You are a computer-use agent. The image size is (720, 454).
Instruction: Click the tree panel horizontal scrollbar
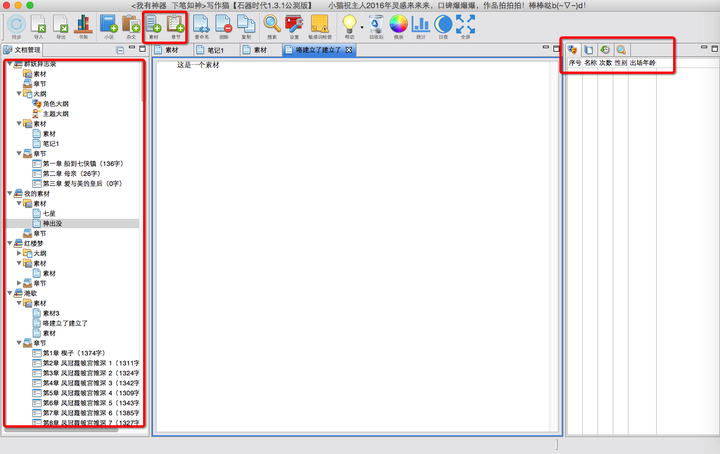point(62,430)
